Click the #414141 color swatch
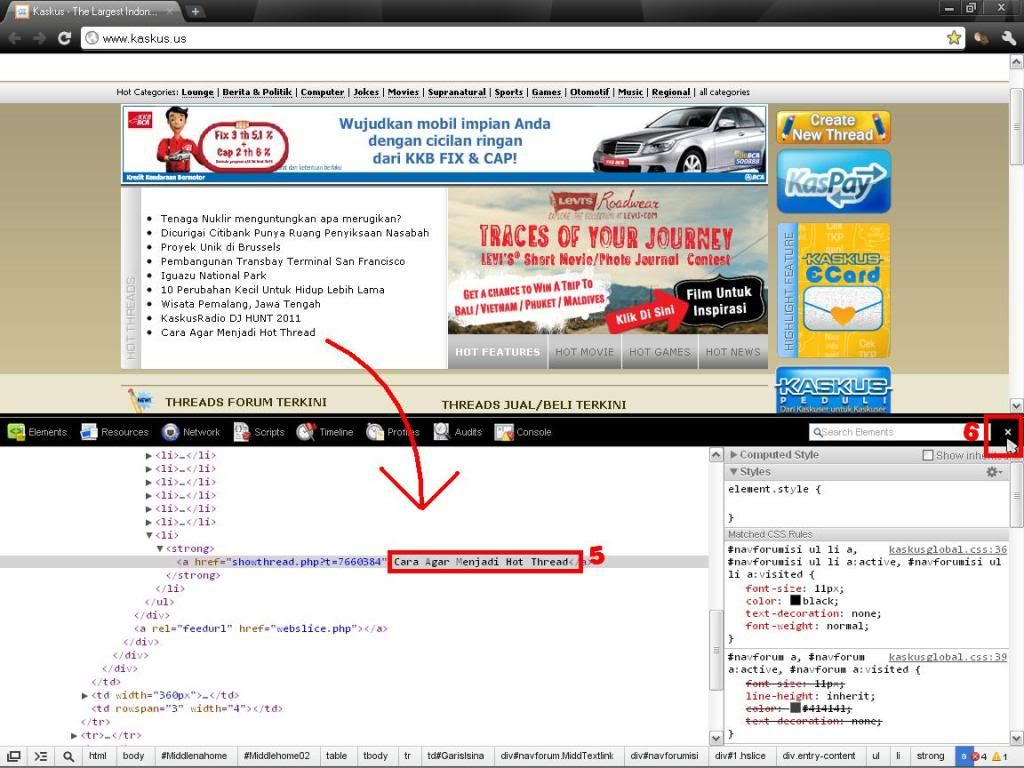This screenshot has height=768, width=1024. (795, 708)
